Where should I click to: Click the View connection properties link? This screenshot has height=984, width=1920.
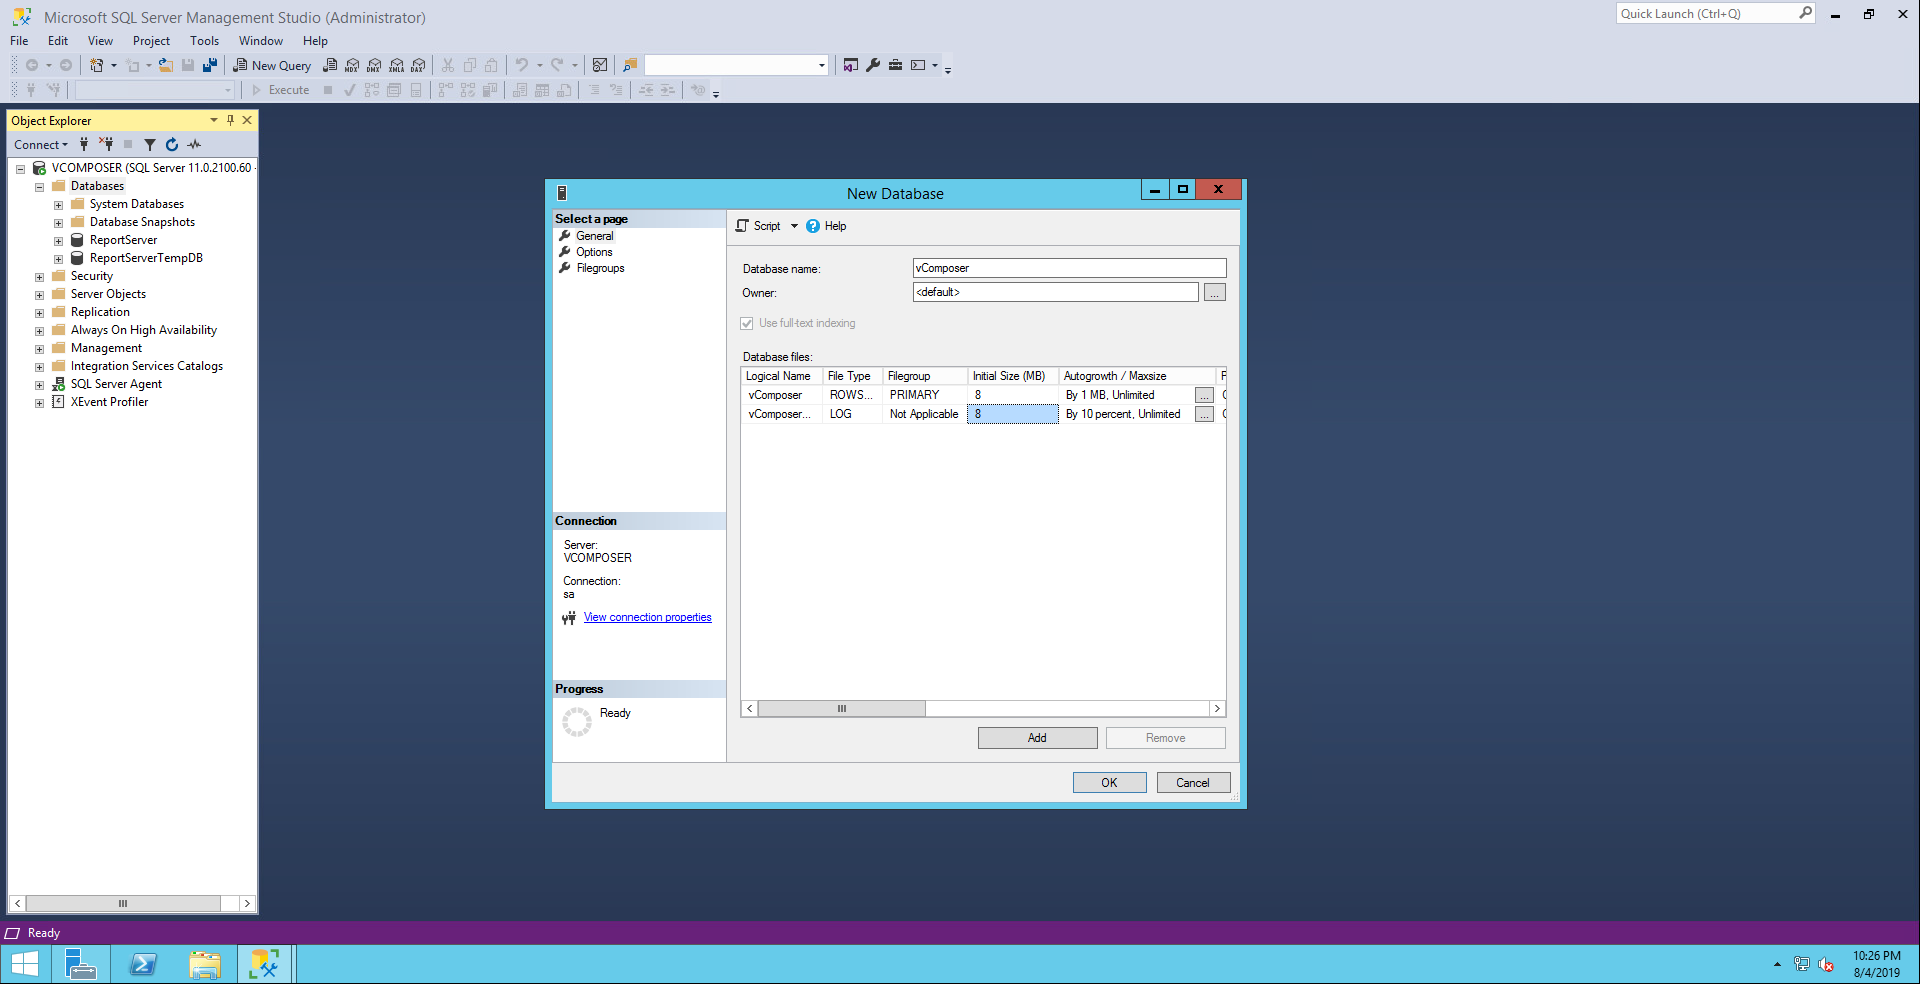pyautogui.click(x=647, y=617)
